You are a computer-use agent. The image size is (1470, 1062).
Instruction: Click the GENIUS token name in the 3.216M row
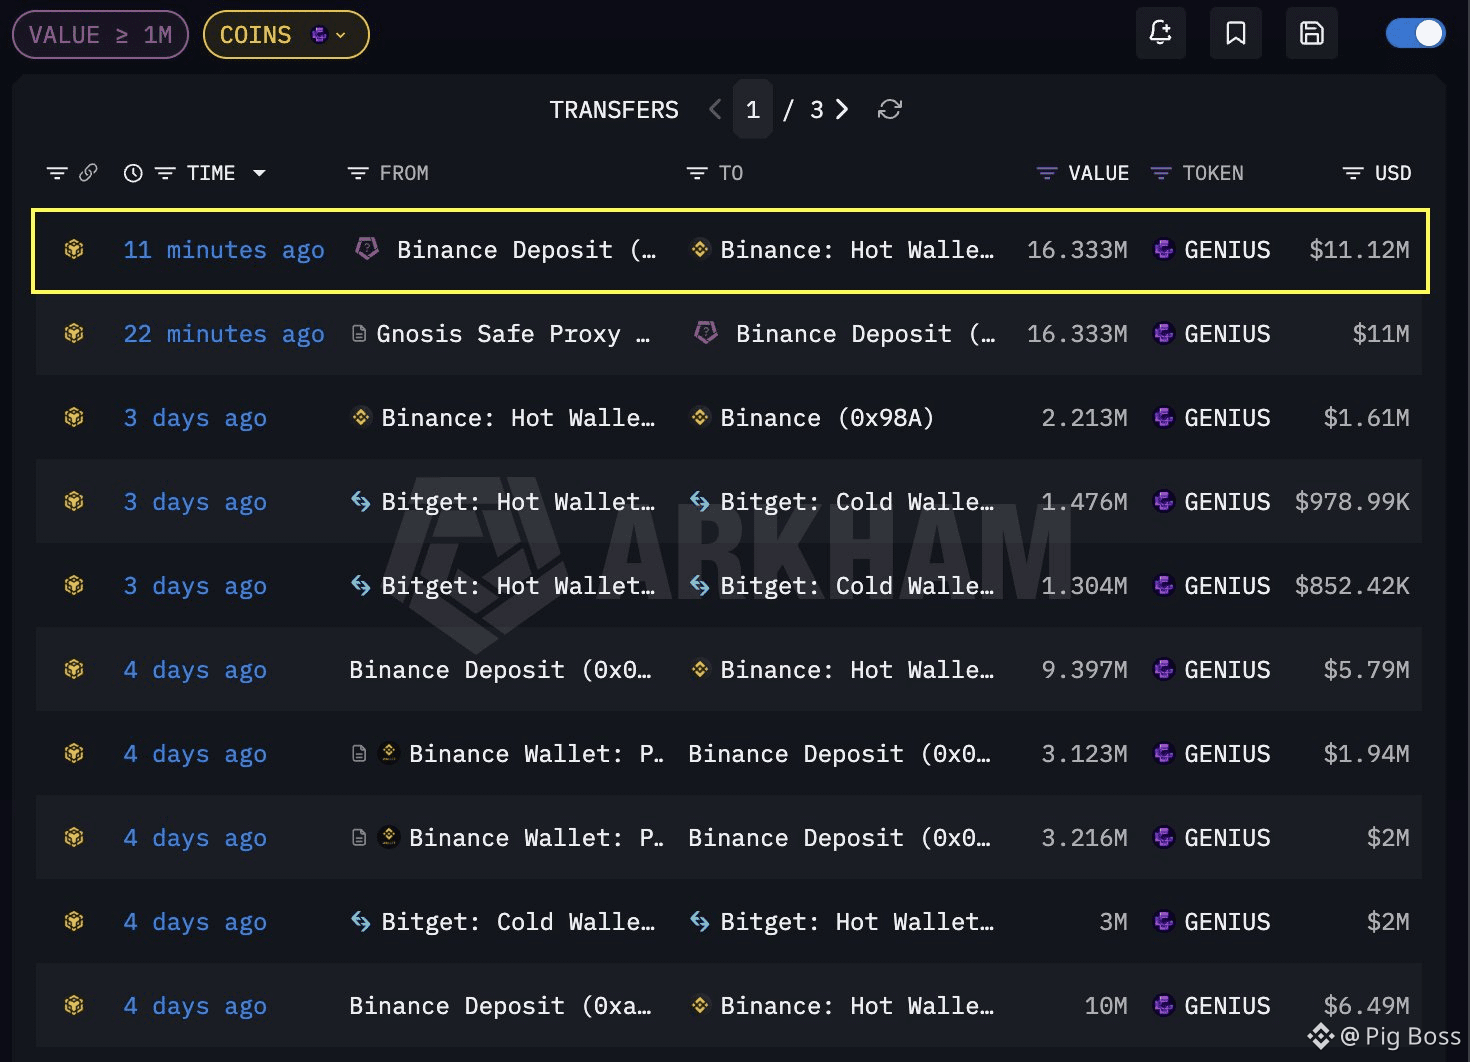[1227, 838]
